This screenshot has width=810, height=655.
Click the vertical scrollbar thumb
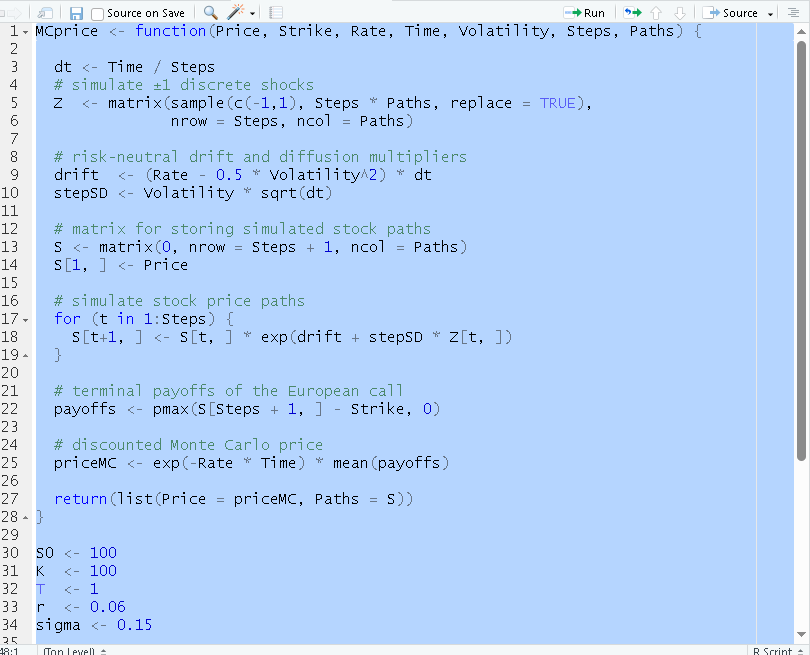point(801,250)
